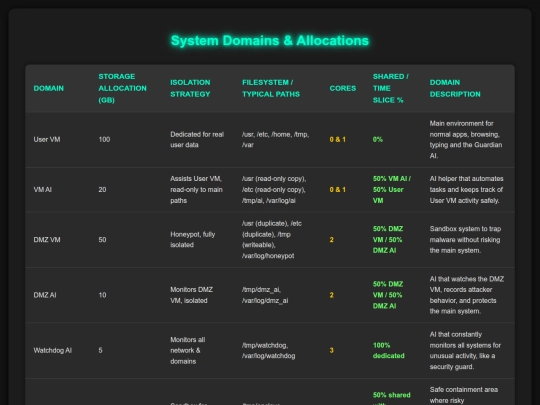Screen dimensions: 540x405
Task: Select the 100 storage value for User VM
Action: click(104, 139)
